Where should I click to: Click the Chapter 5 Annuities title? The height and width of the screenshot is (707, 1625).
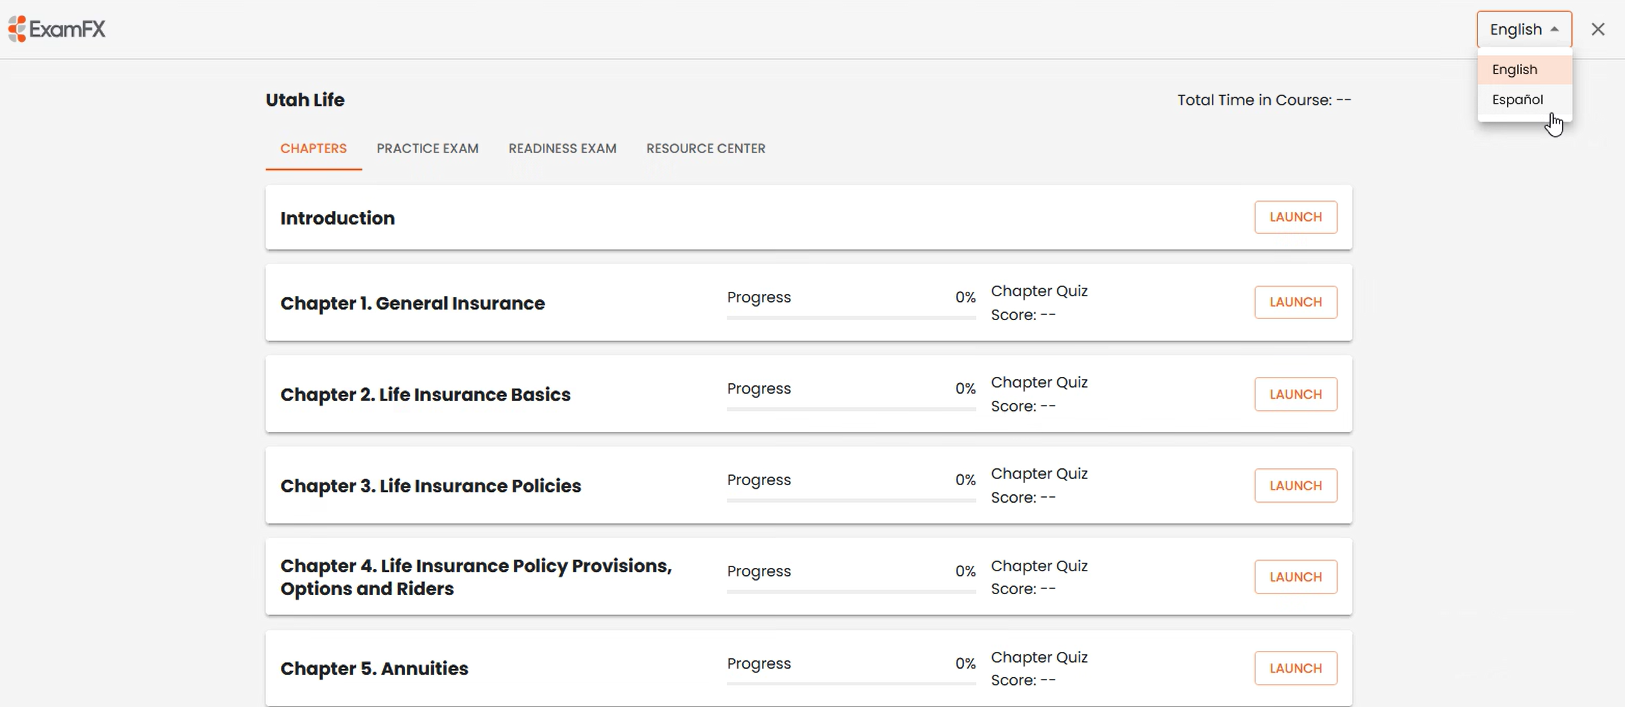click(374, 668)
